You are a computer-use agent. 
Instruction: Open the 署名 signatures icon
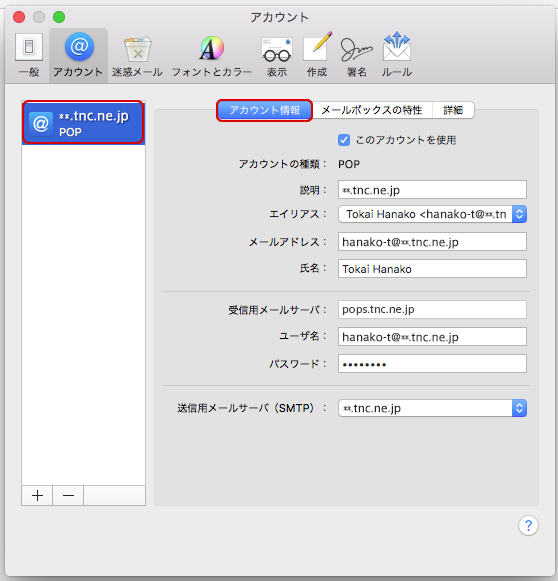coord(356,54)
